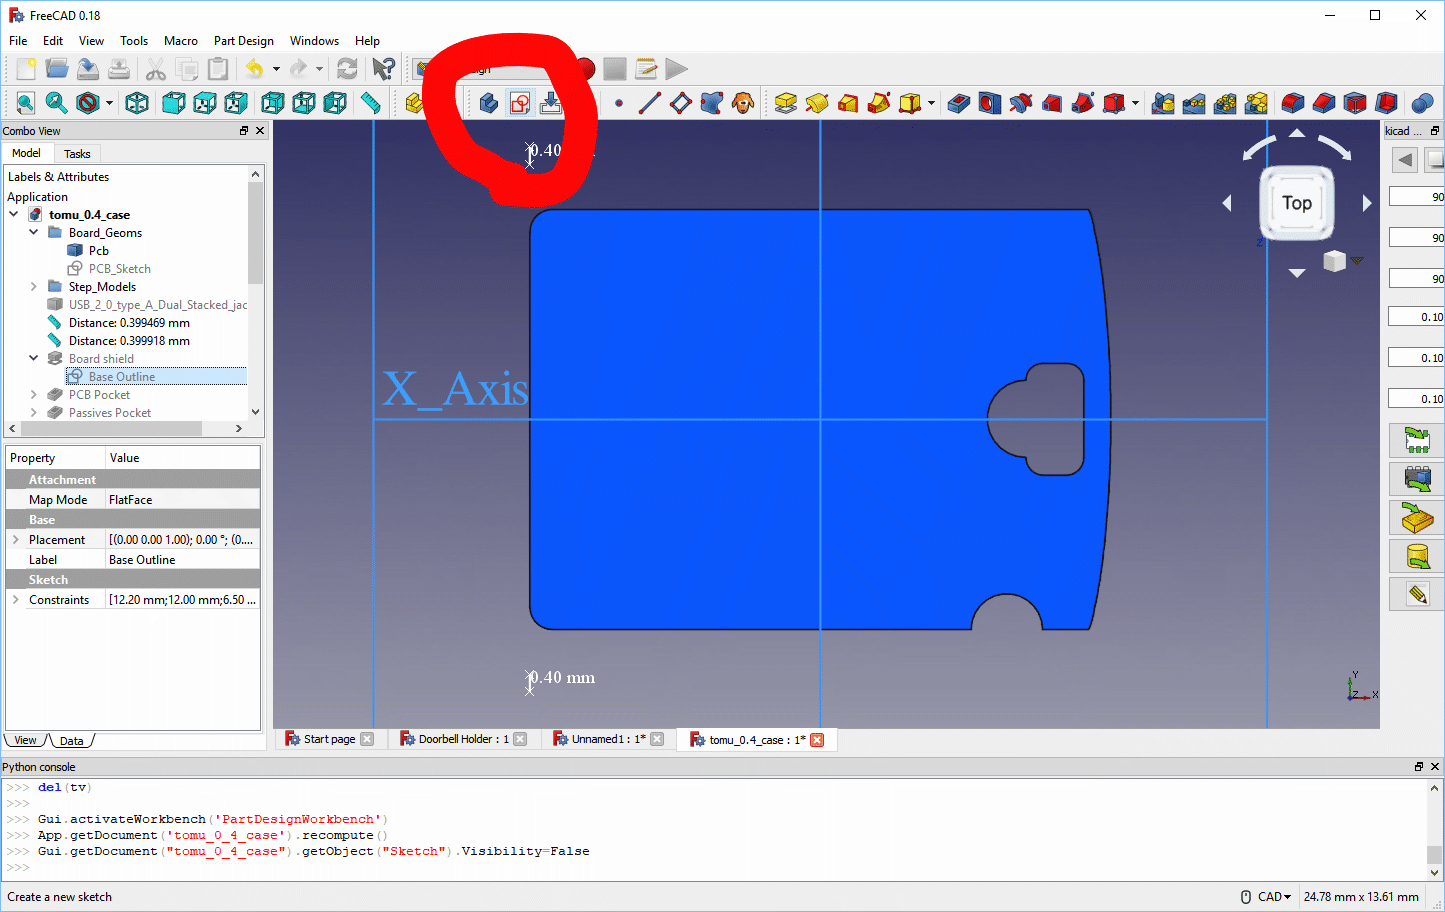The image size is (1445, 912).
Task: Select the Pad tool
Action: coord(786,103)
